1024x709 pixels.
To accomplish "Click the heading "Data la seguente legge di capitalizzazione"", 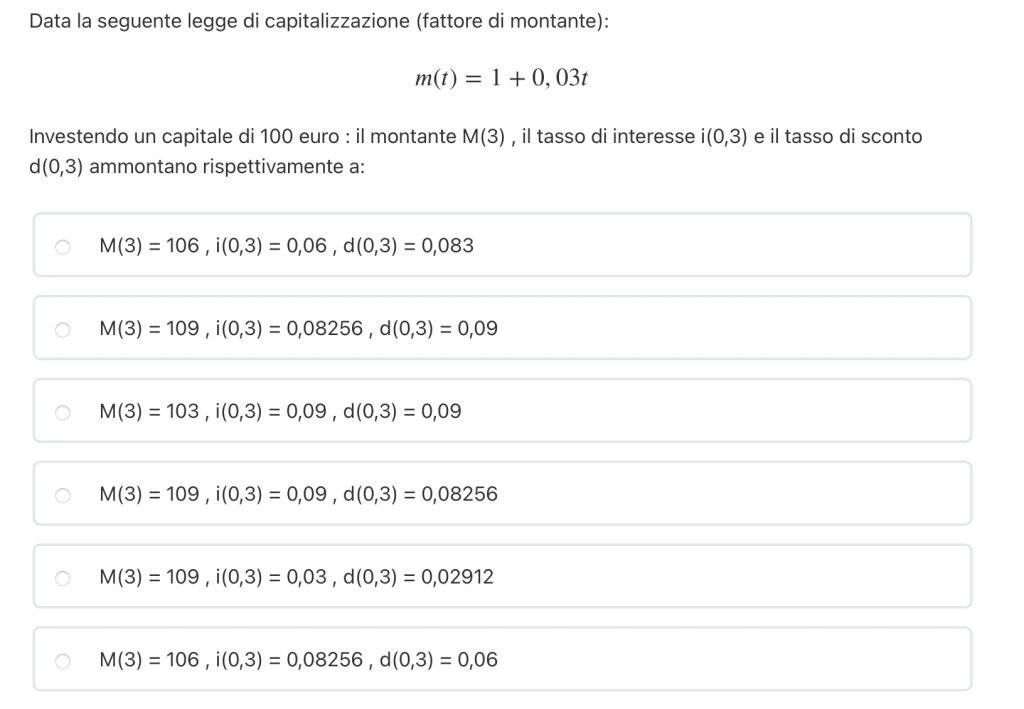I will coord(319,21).
